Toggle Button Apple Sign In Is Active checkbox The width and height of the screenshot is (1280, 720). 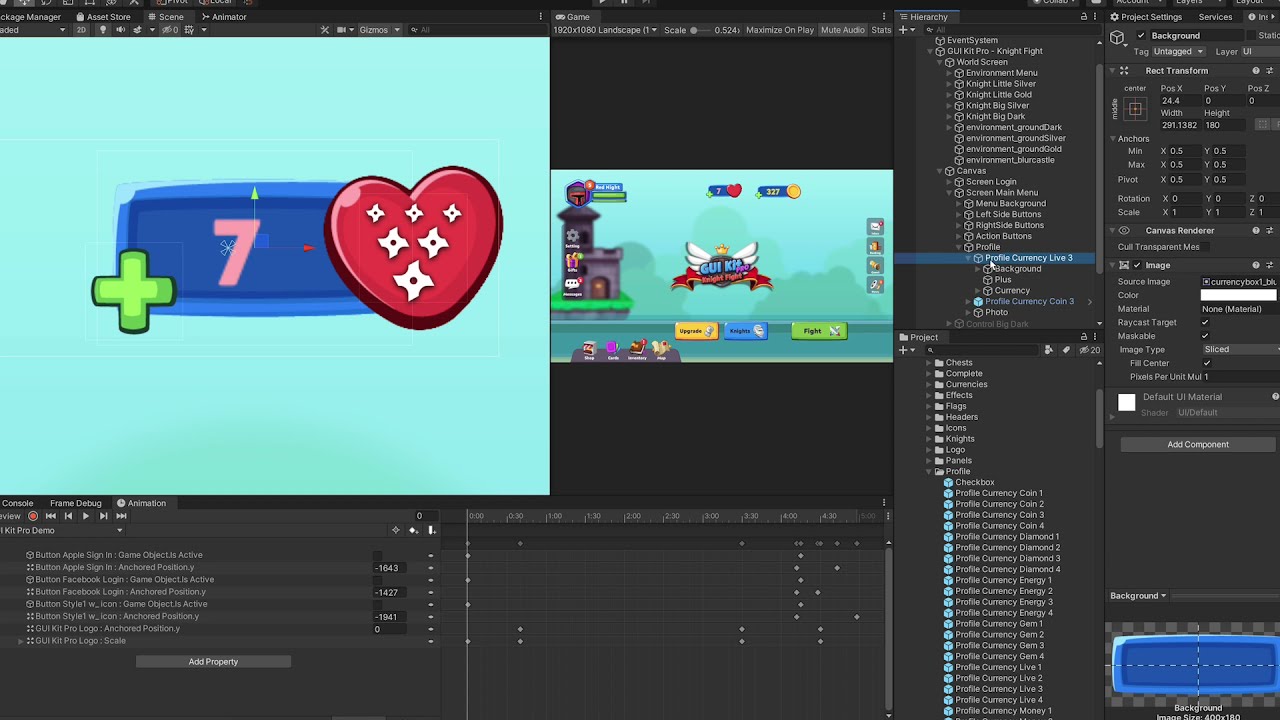pyautogui.click(x=377, y=555)
